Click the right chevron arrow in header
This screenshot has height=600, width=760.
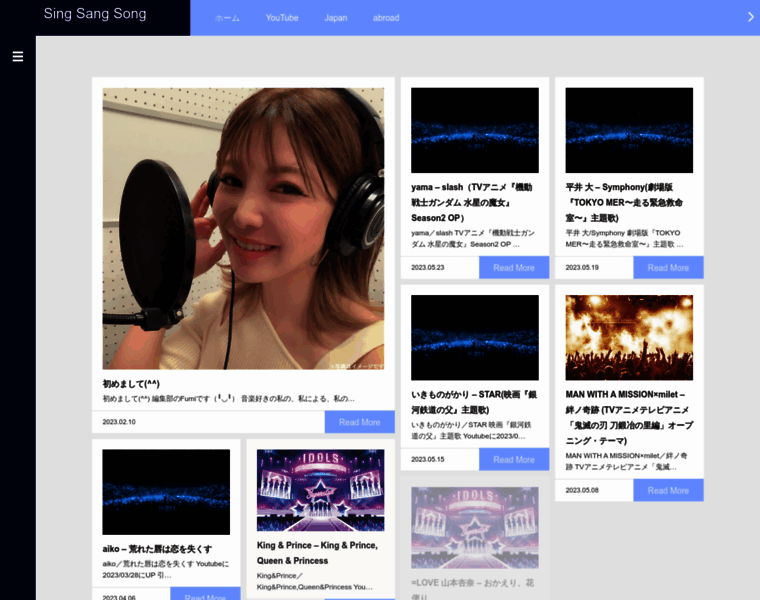750,17
